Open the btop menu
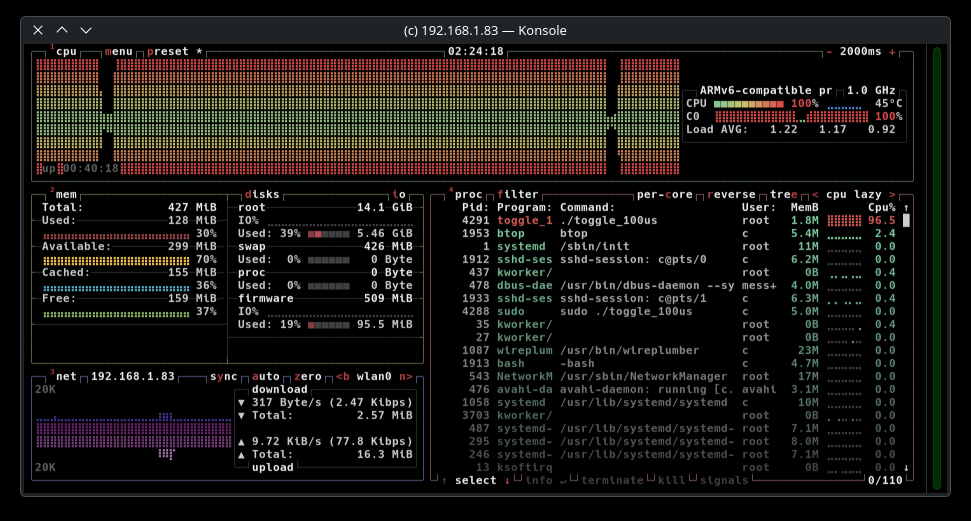This screenshot has height=521, width=971. [118, 51]
